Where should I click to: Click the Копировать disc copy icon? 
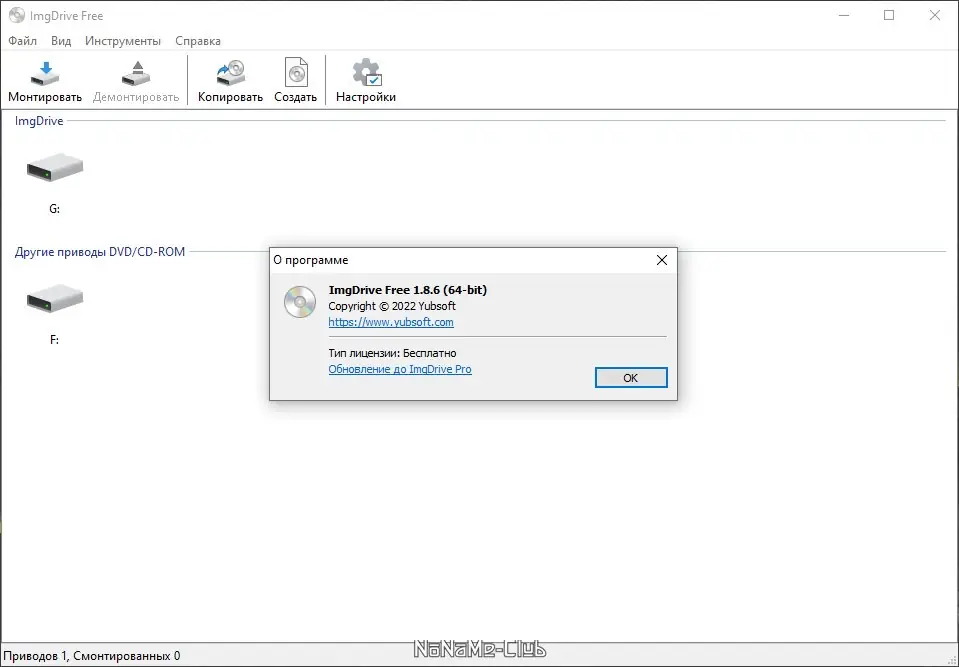click(231, 73)
